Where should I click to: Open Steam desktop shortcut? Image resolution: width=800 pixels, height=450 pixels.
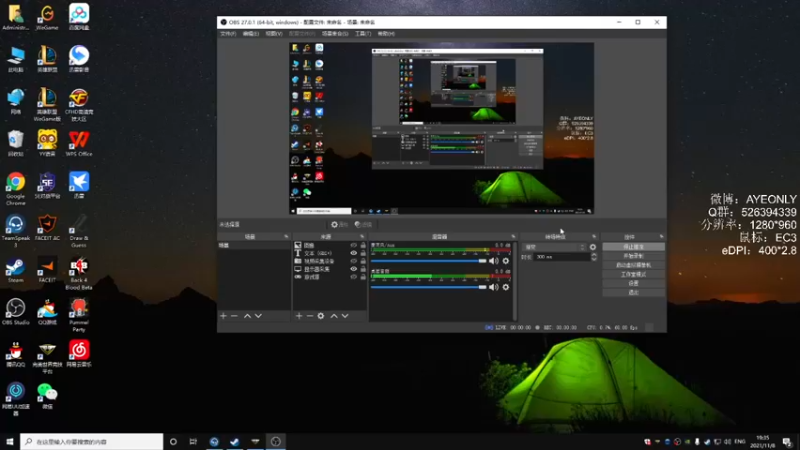[15, 270]
